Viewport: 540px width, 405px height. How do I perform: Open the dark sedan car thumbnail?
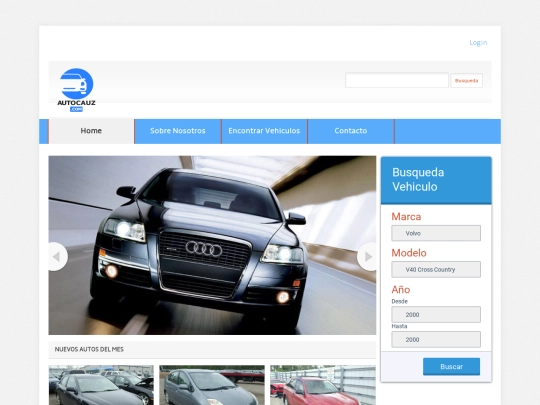101,385
